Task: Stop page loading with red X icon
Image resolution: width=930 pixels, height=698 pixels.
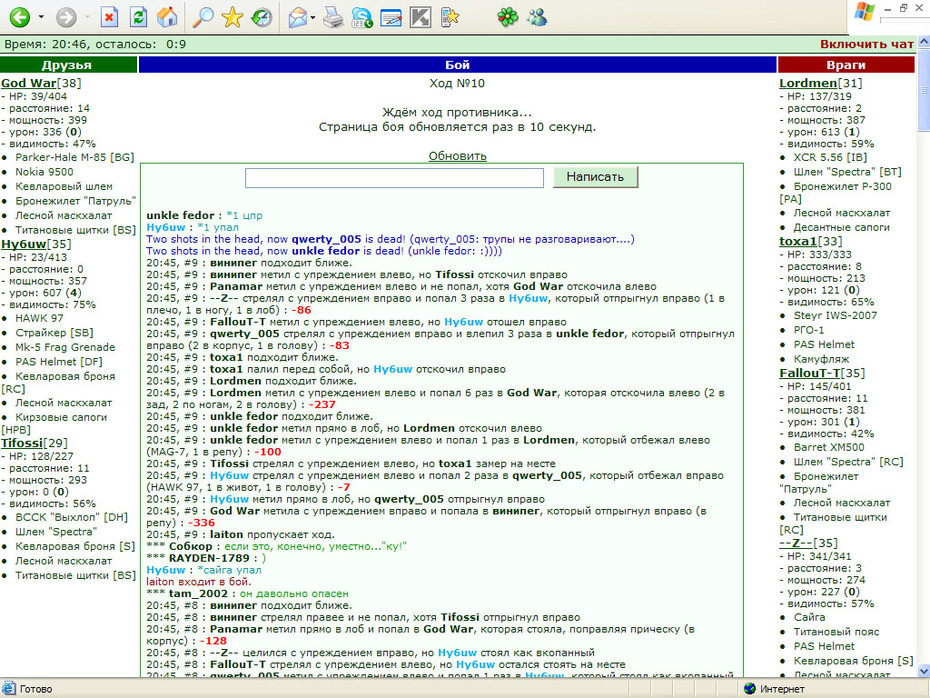Action: point(109,17)
